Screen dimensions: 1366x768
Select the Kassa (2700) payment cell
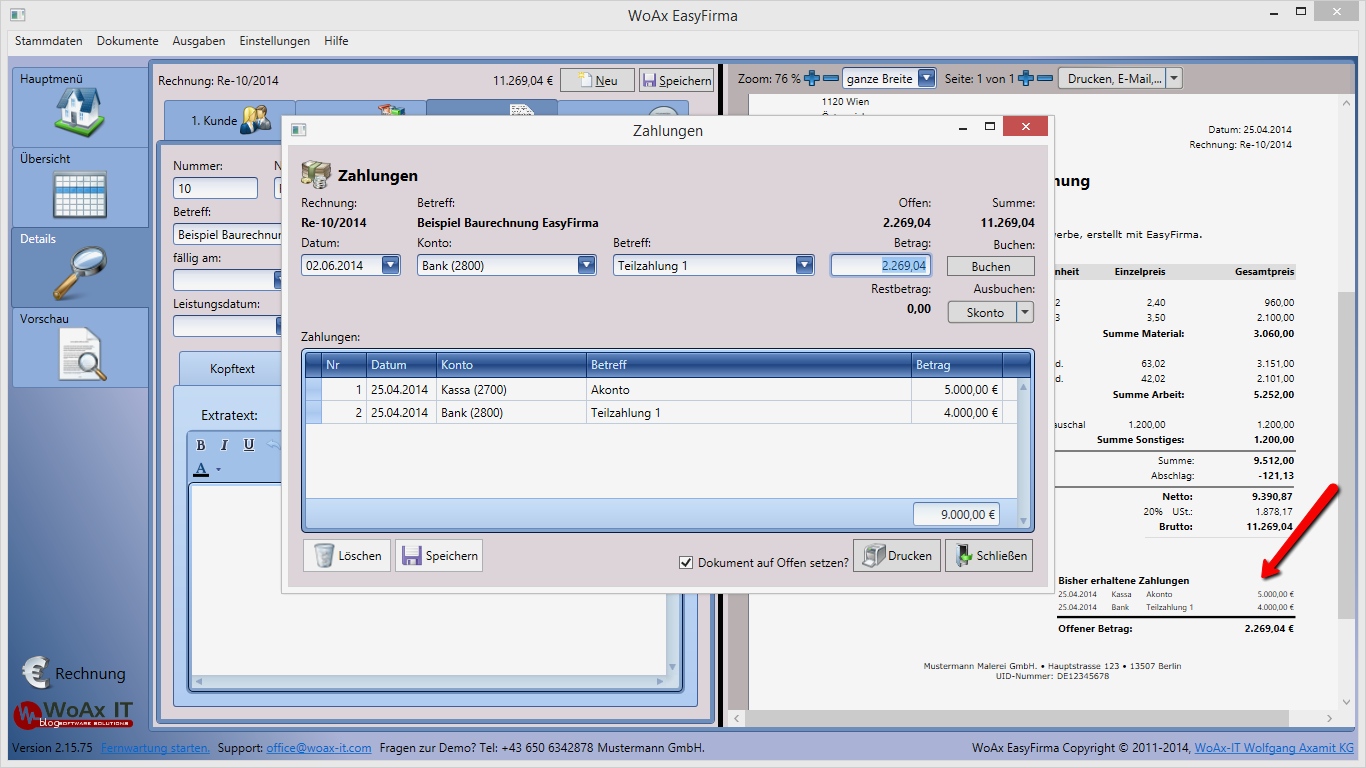coord(511,390)
